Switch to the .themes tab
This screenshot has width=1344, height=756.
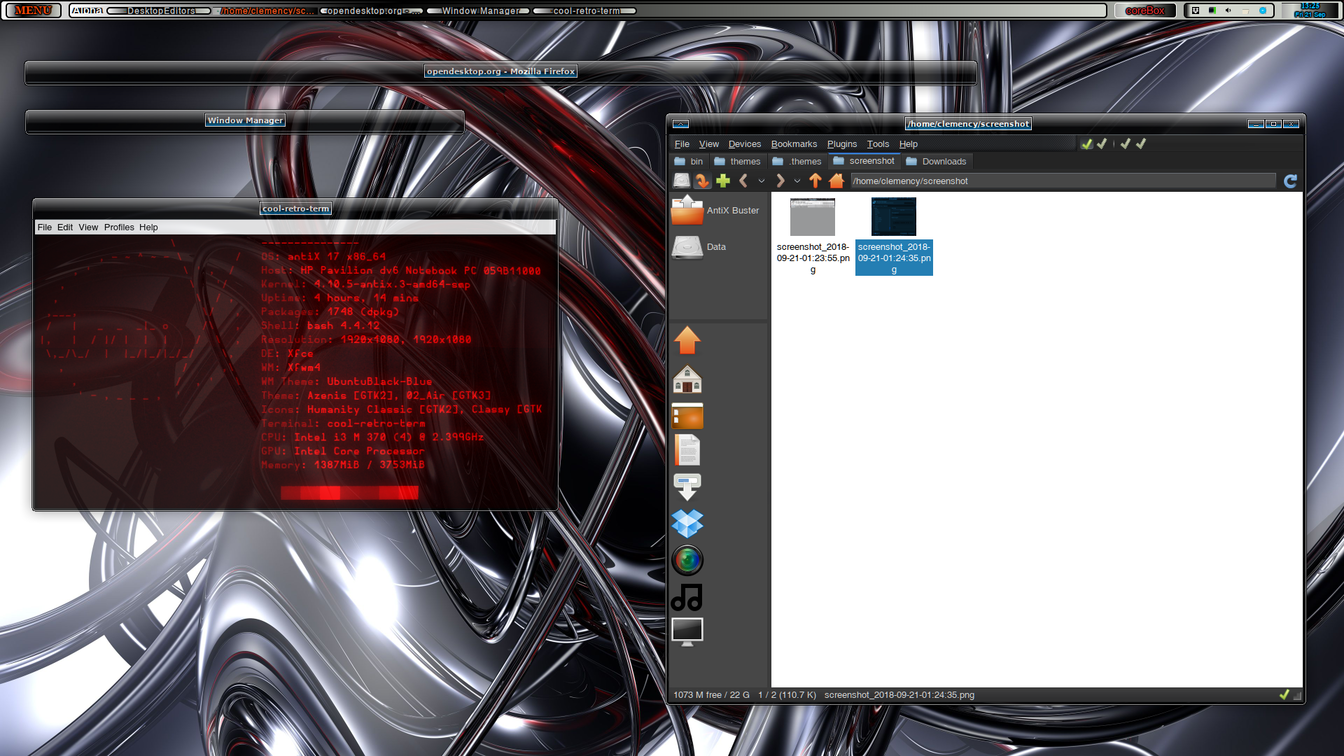tap(797, 161)
